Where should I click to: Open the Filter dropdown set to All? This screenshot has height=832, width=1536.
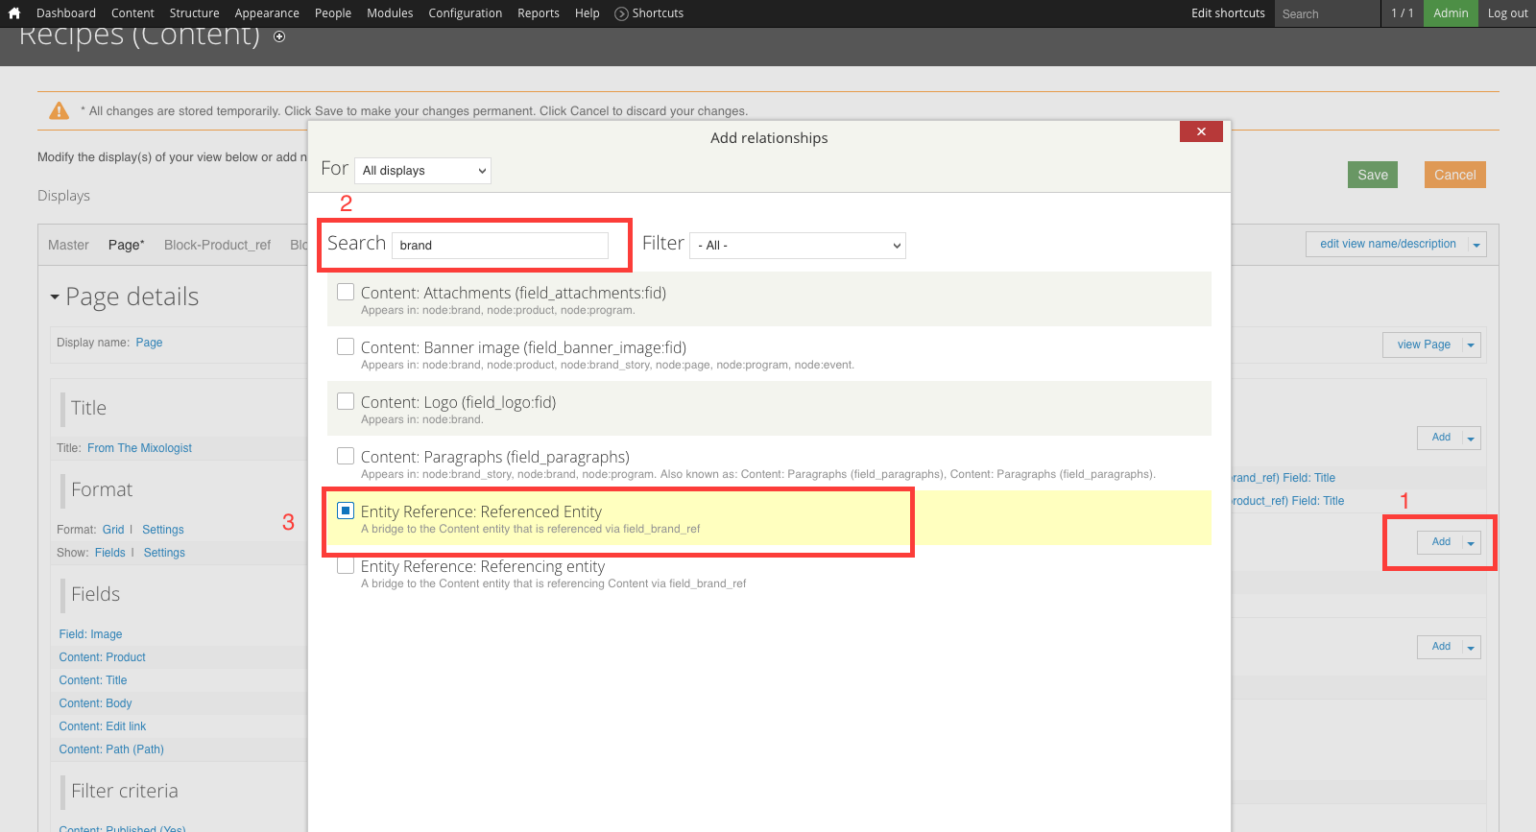click(x=797, y=245)
